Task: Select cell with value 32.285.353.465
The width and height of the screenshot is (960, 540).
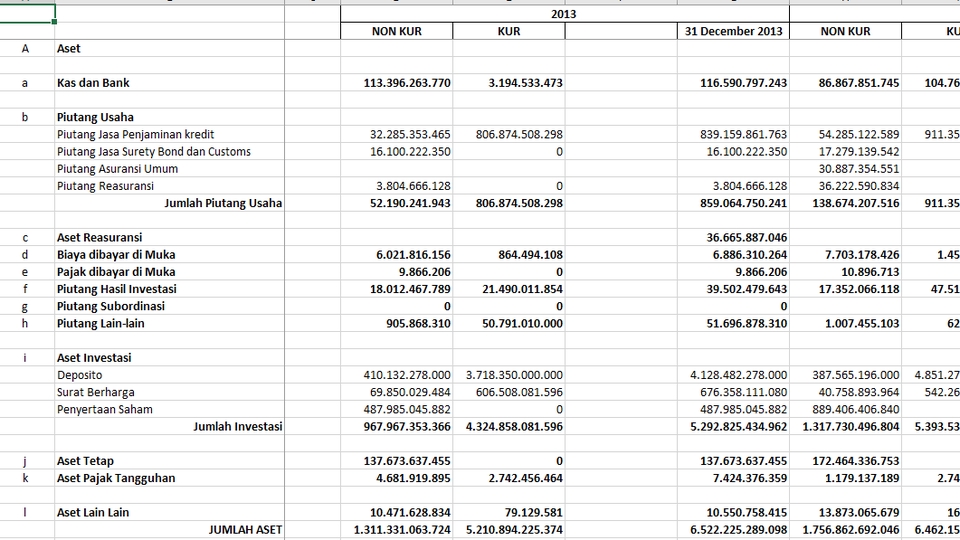Action: (x=397, y=134)
